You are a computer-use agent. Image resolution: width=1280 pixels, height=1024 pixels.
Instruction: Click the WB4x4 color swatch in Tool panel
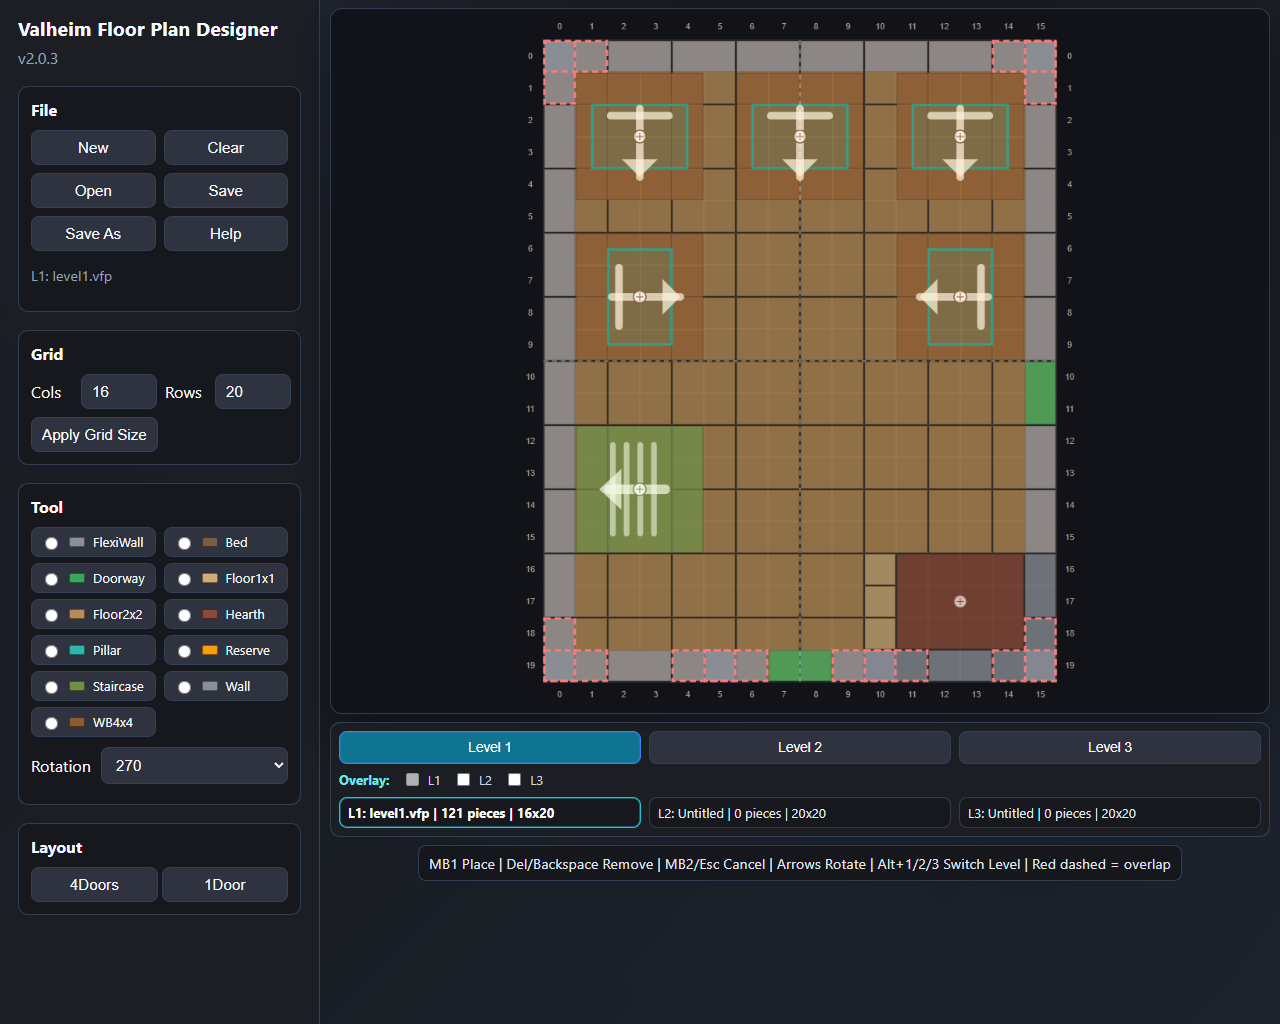click(x=77, y=722)
